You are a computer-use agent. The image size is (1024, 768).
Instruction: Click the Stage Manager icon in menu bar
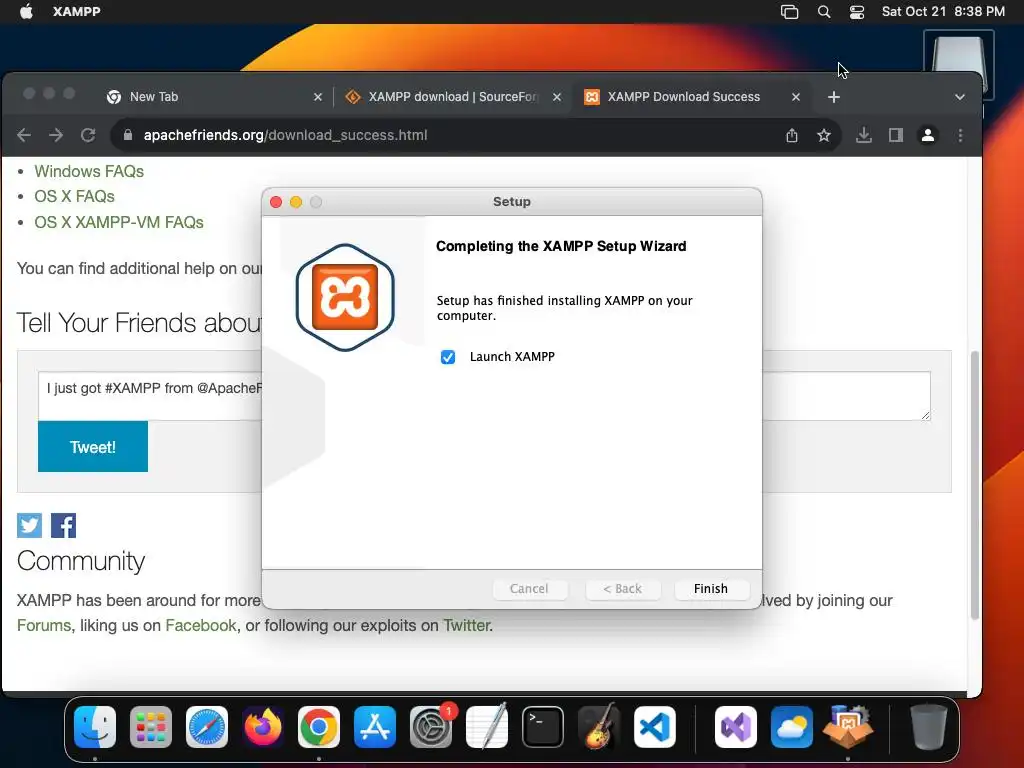point(790,12)
